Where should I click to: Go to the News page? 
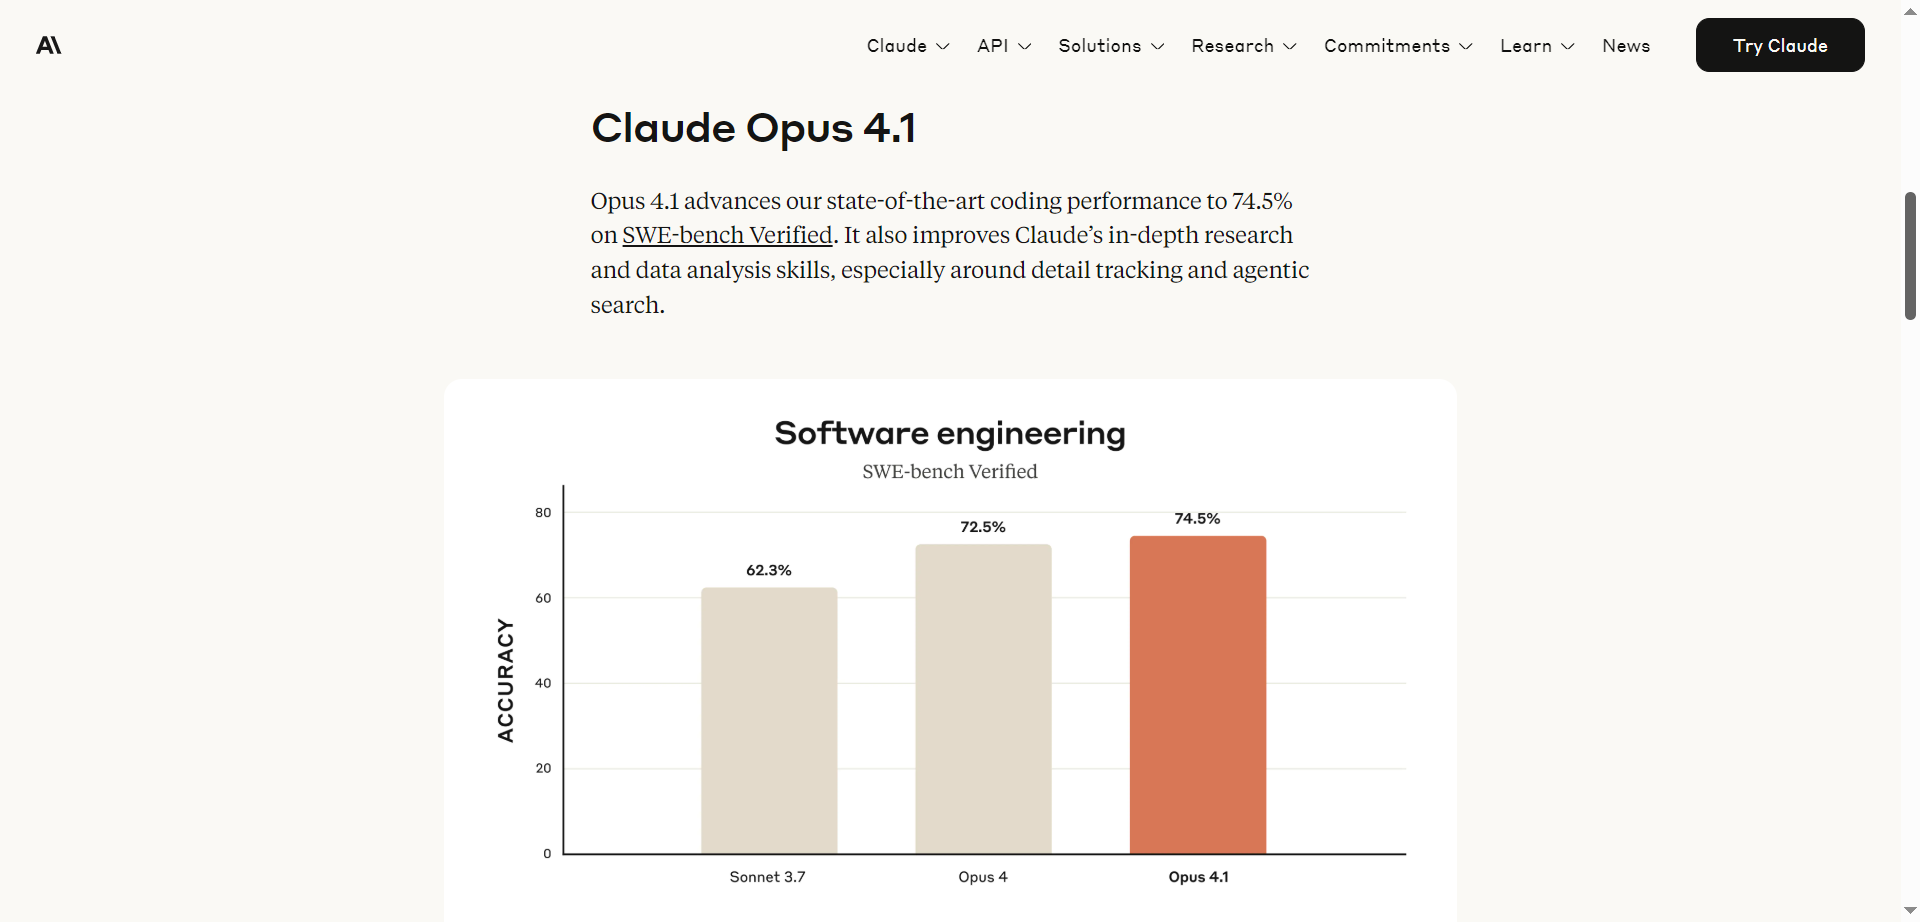pyautogui.click(x=1626, y=46)
